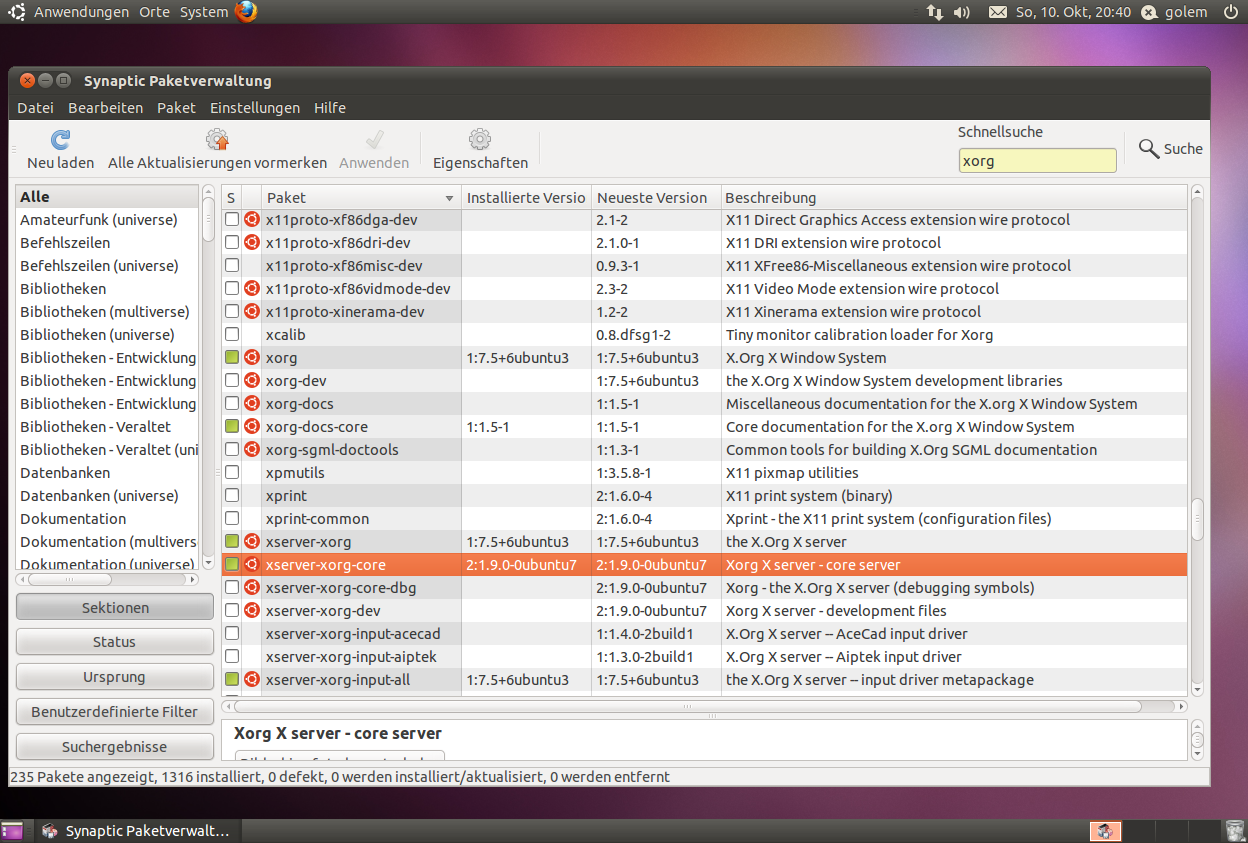Click package list vertical scrollbar thumb
Viewport: 1248px width, 843px height.
1197,520
